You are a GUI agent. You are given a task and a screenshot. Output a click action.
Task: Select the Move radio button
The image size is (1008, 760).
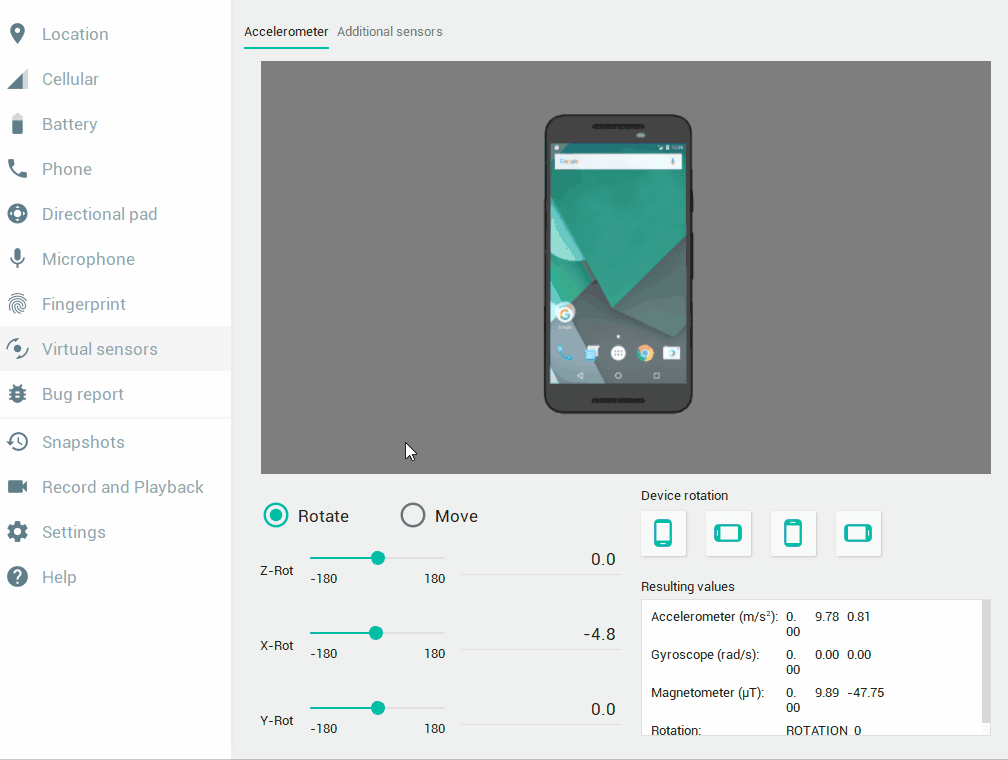[x=413, y=516]
